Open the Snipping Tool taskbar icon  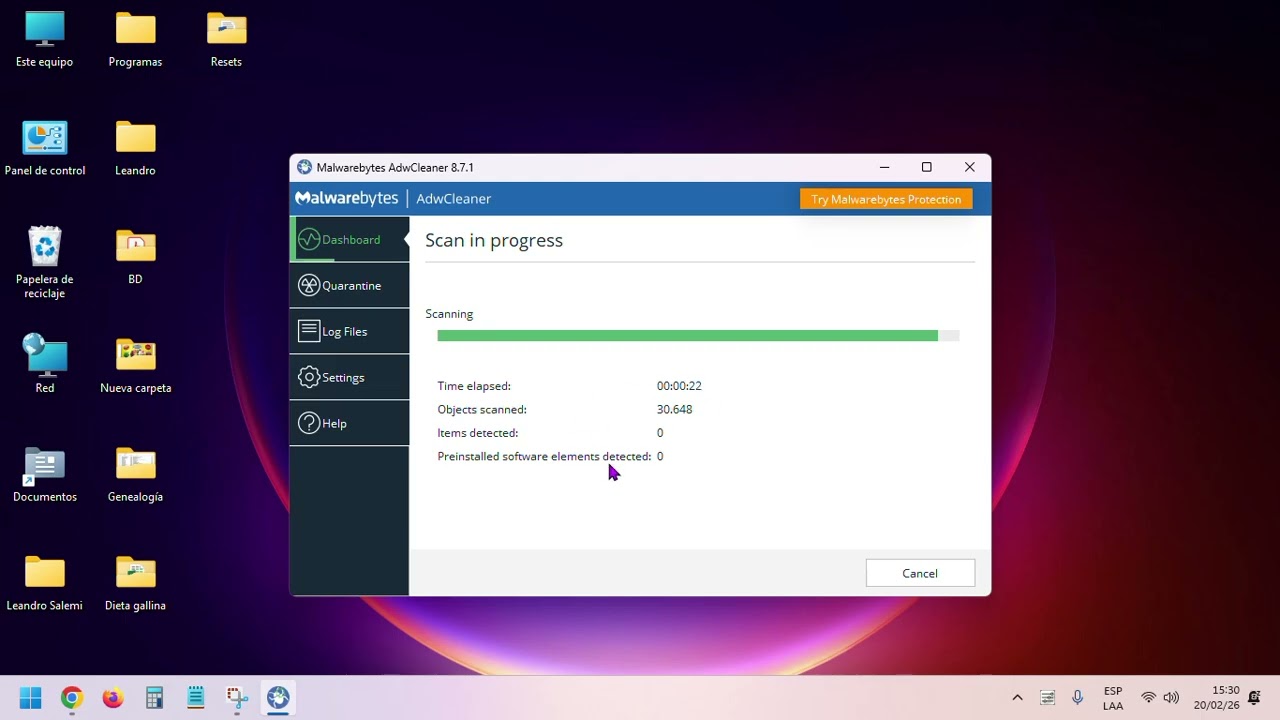pos(236,698)
